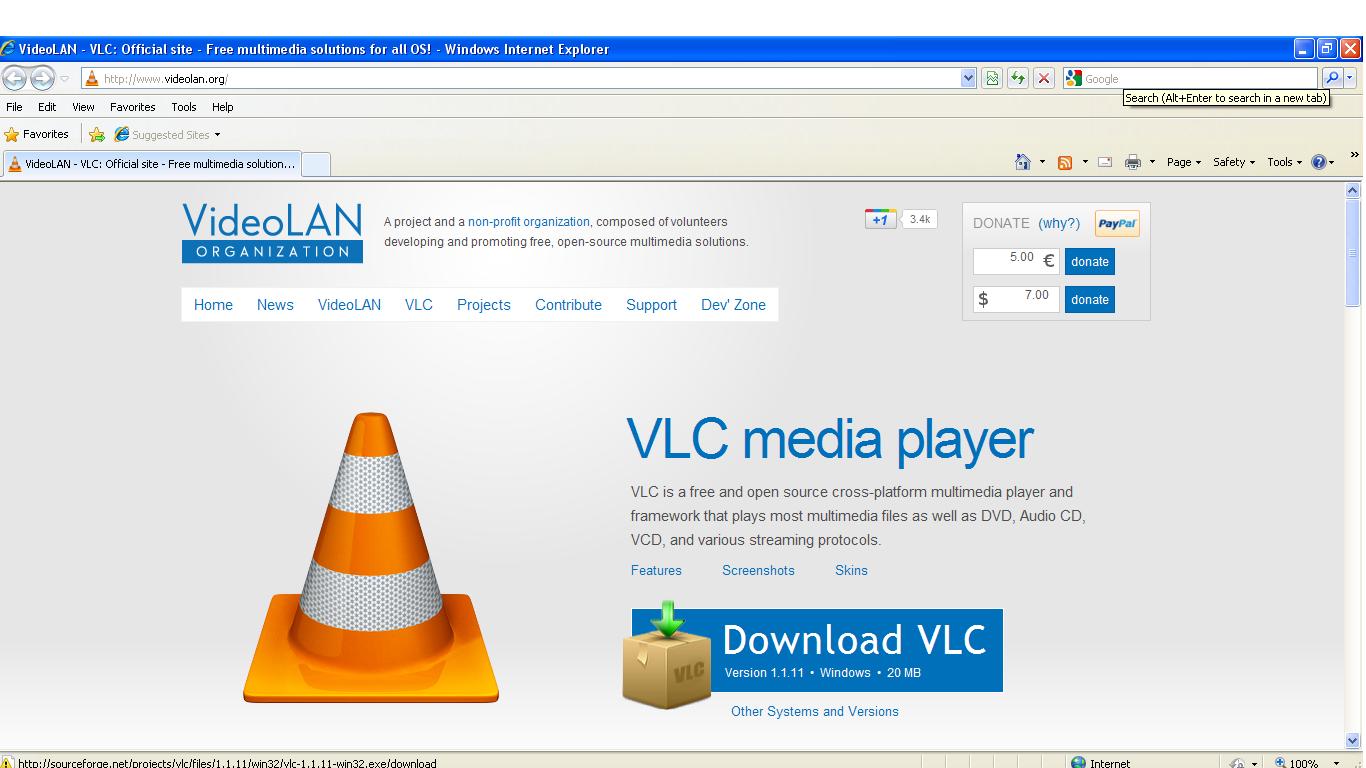The height and width of the screenshot is (768, 1366).
Task: Open Support in site navigation
Action: (651, 305)
